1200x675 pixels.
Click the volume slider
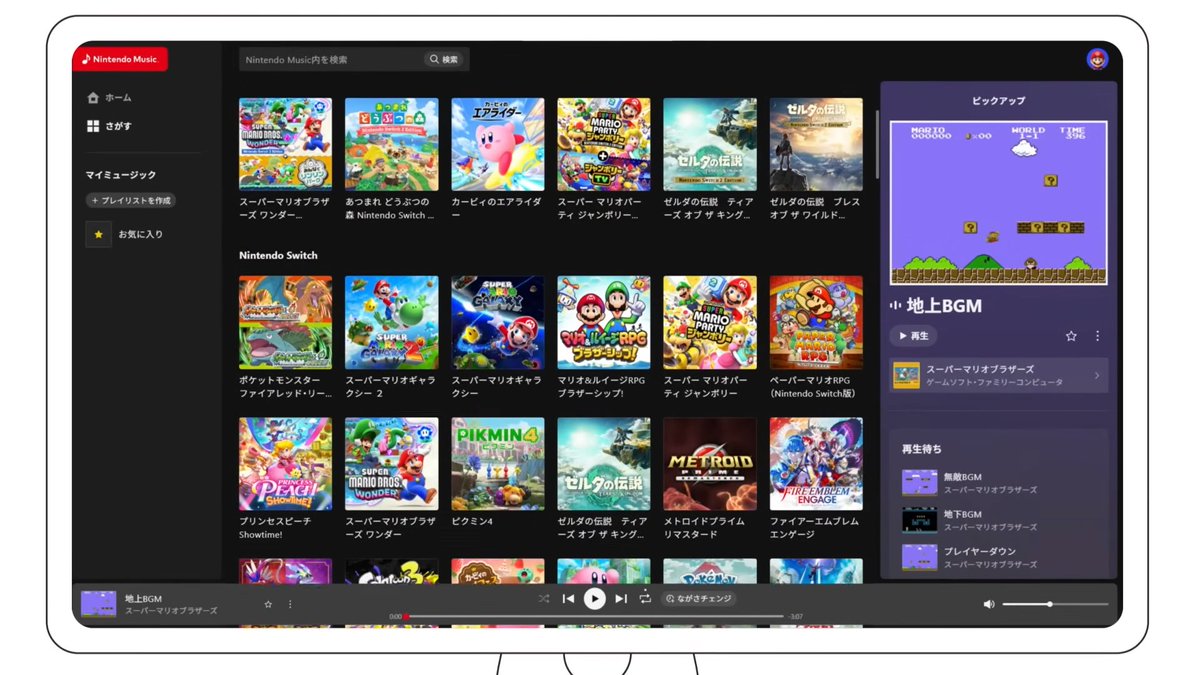click(1055, 604)
